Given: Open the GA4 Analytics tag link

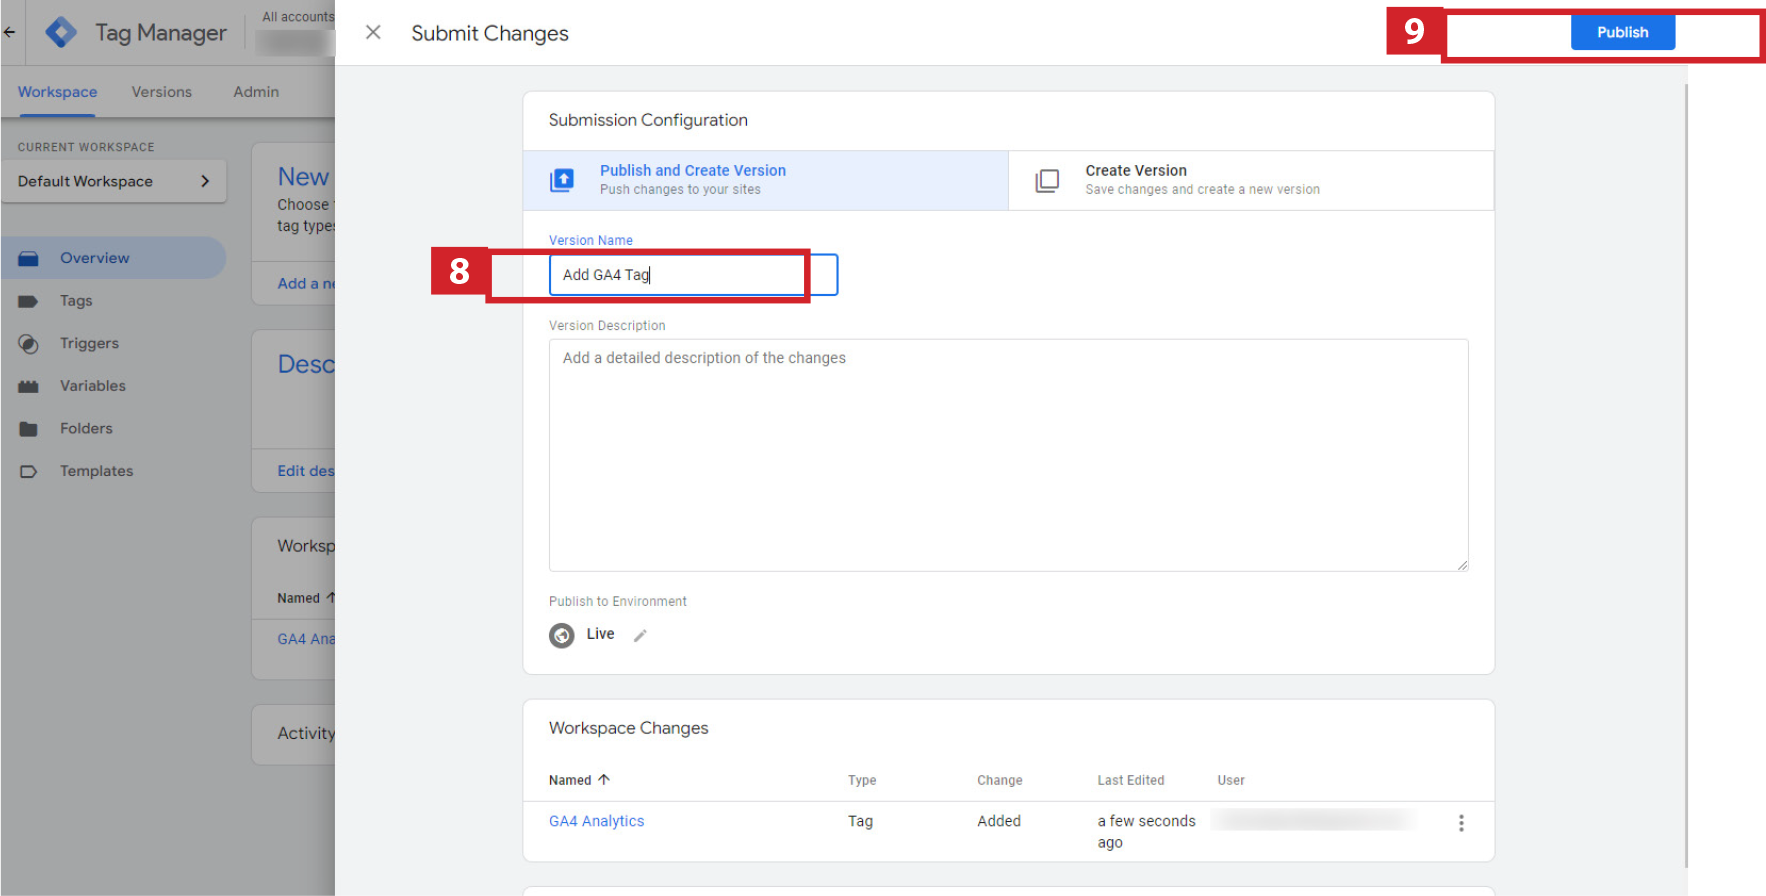Looking at the screenshot, I should click(x=596, y=821).
